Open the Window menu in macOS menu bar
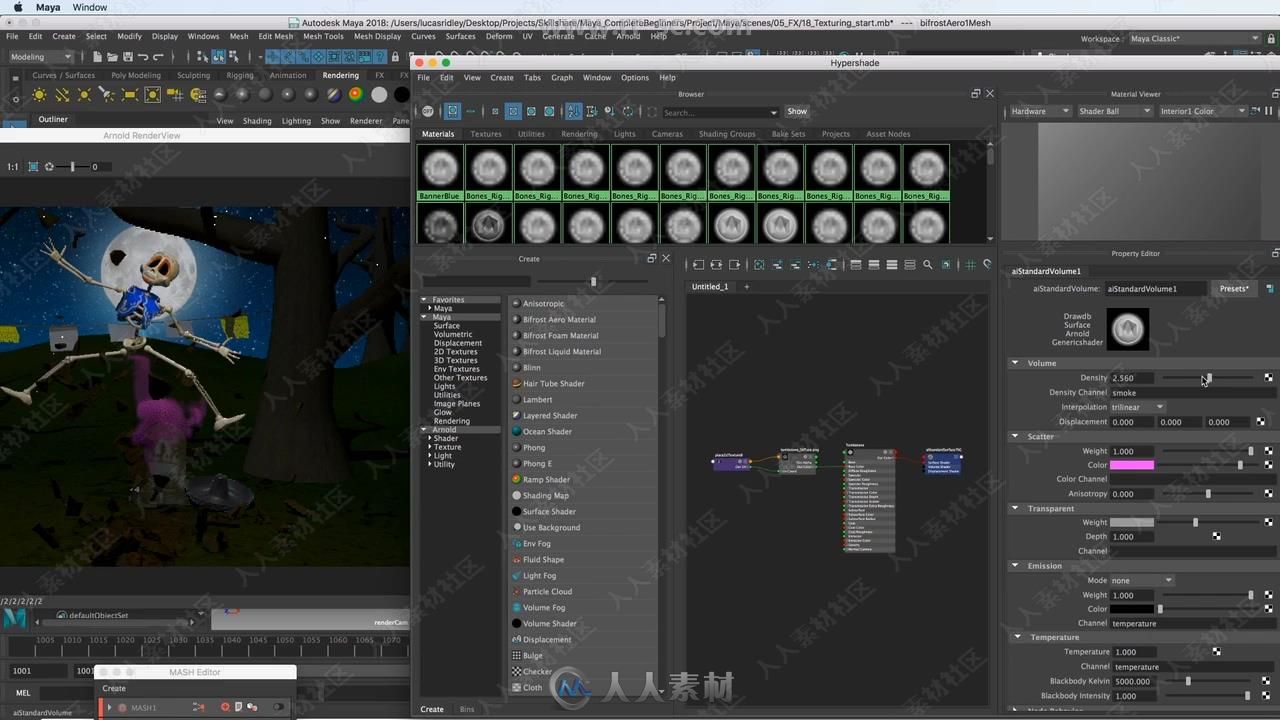 (90, 7)
